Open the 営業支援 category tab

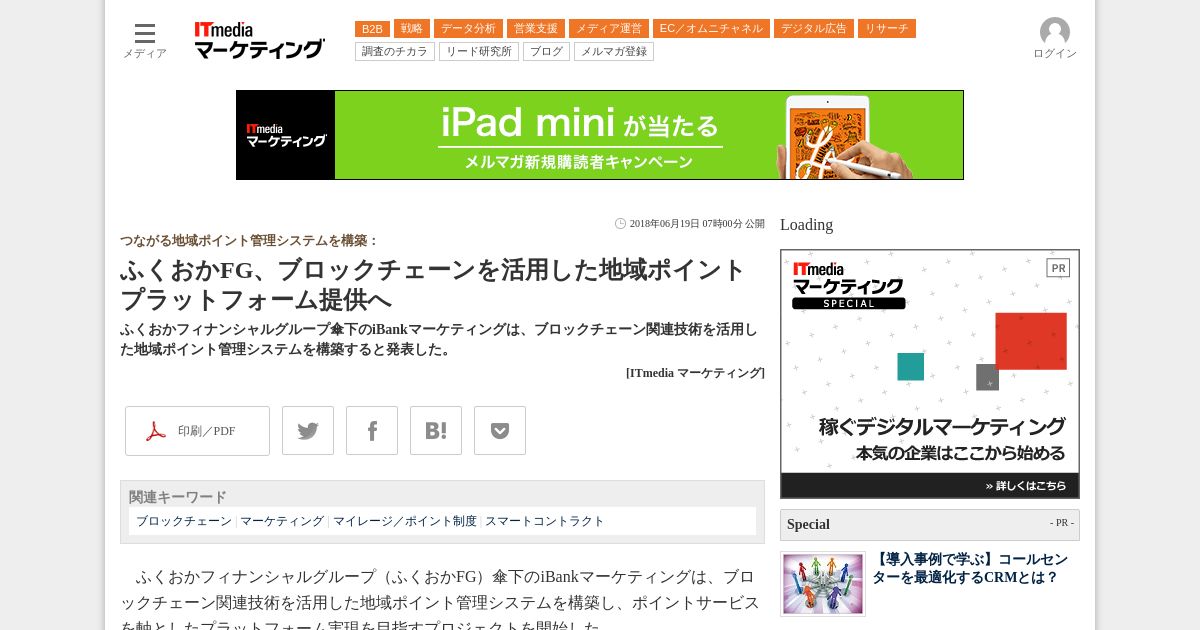[536, 29]
